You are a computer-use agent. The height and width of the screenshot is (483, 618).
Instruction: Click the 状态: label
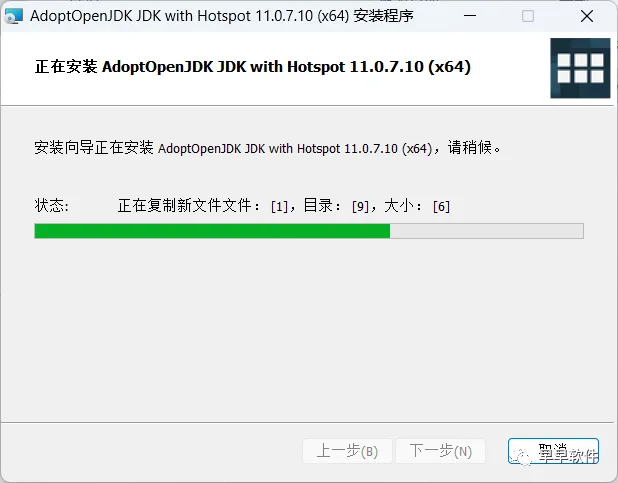click(52, 205)
